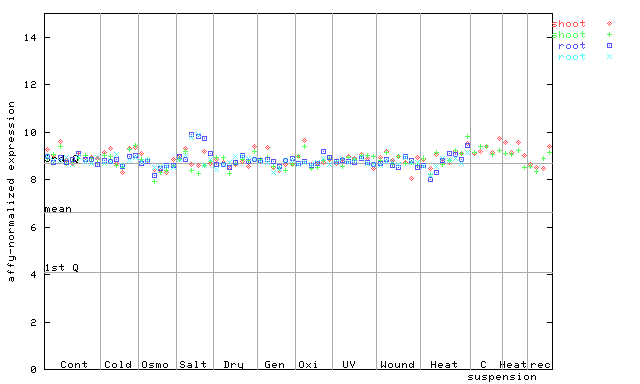Click the 'UV' category label
Viewport: 640px width, 384px height.
click(349, 364)
